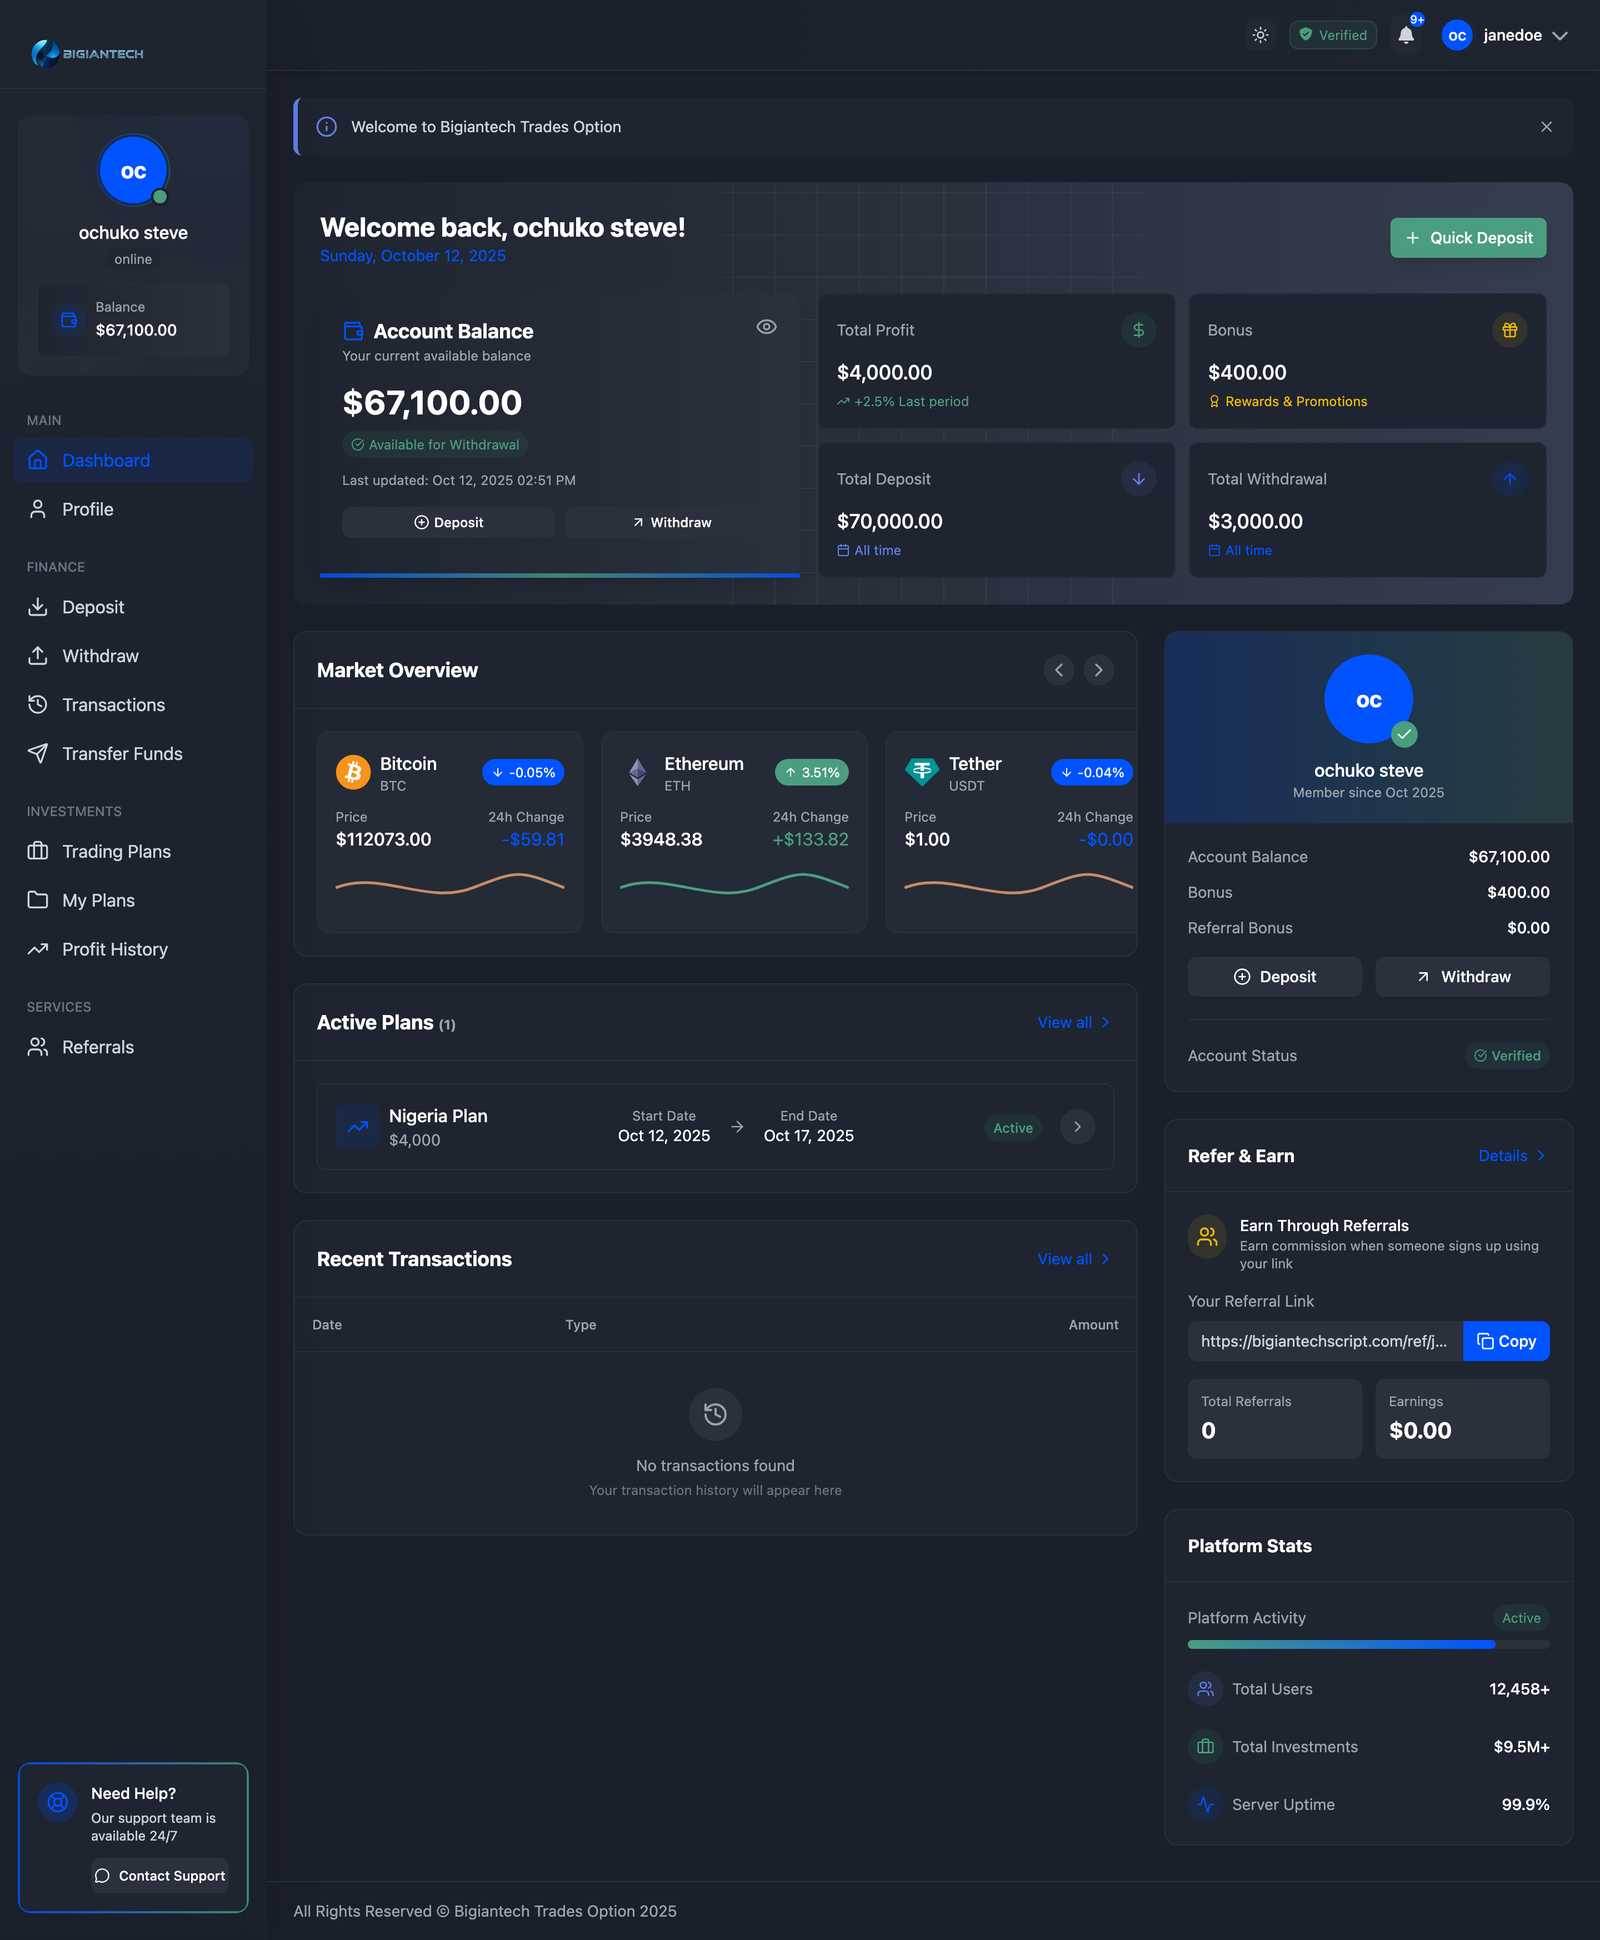
Task: Click the Total Profit dollar icon
Action: 1138,330
